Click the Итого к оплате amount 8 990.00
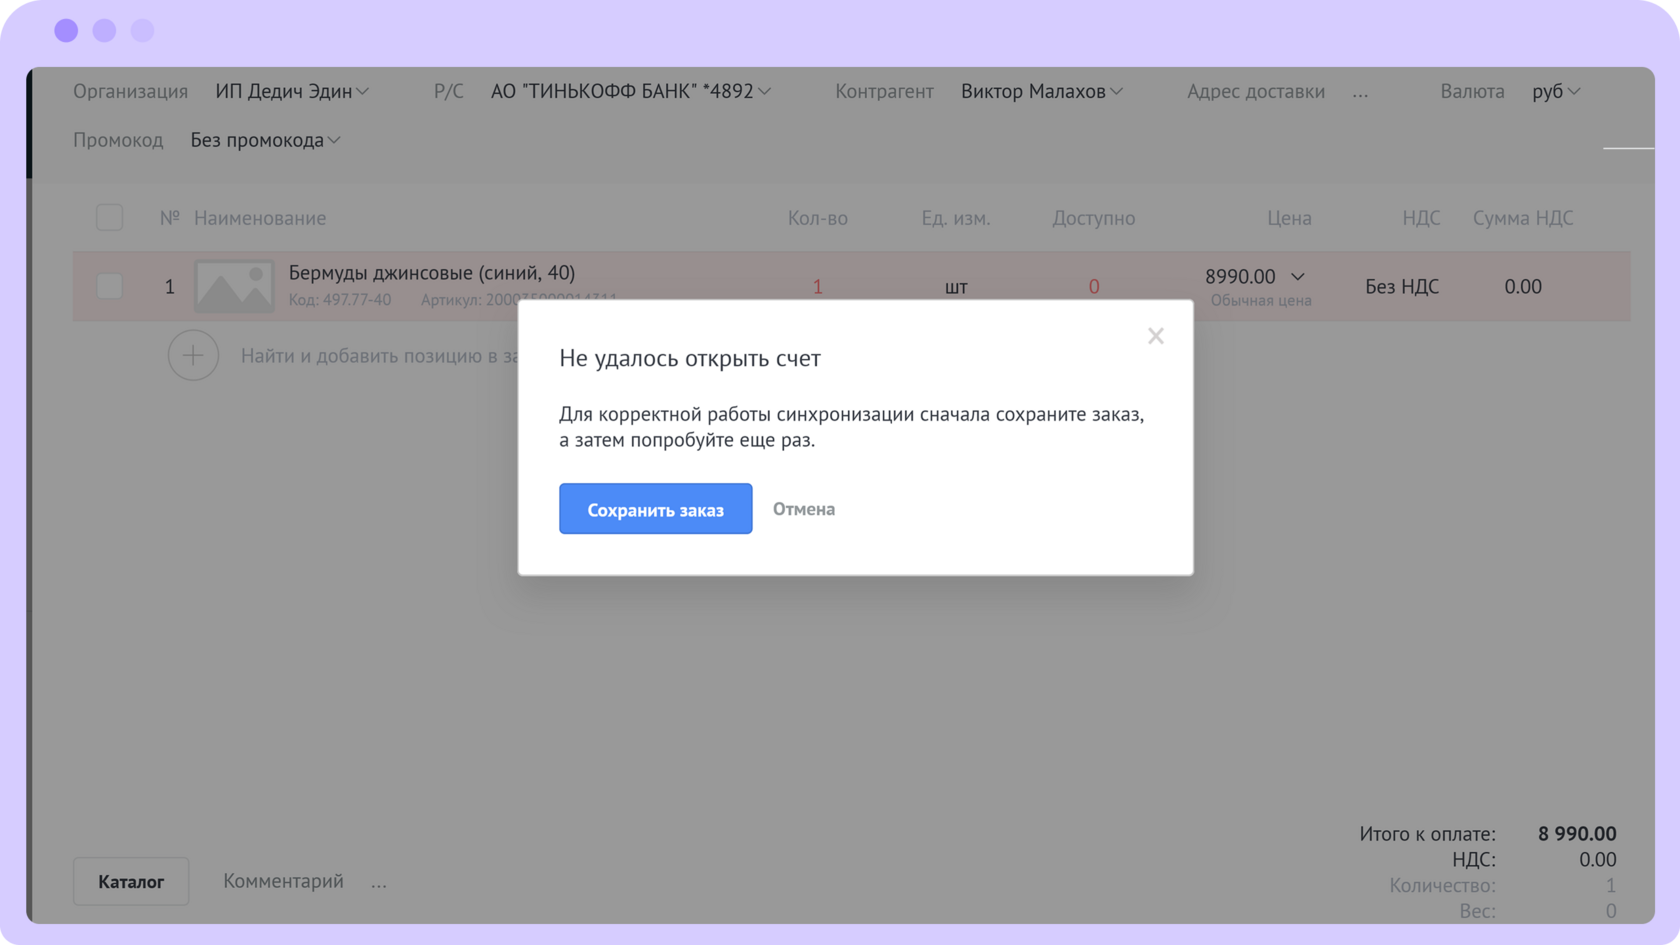The image size is (1680, 945). pyautogui.click(x=1577, y=834)
